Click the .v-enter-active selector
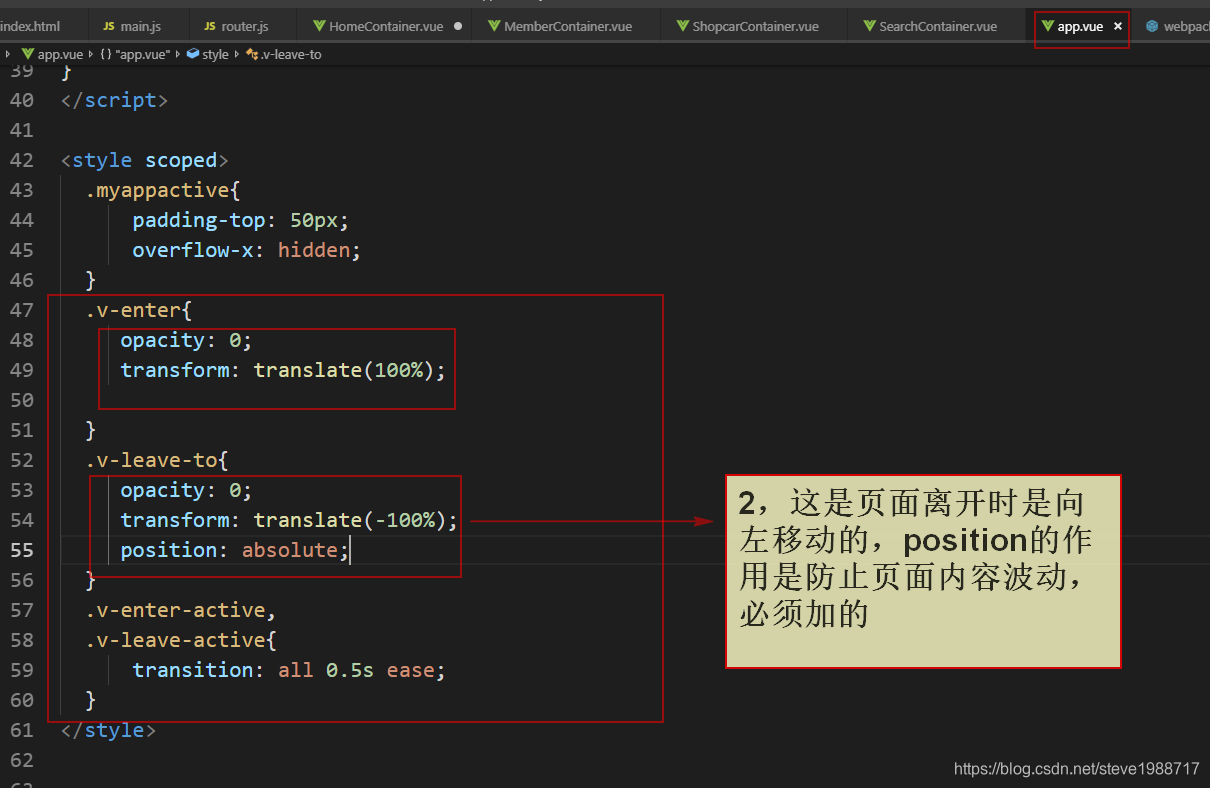Screen dimensions: 1210x788 click(x=181, y=610)
